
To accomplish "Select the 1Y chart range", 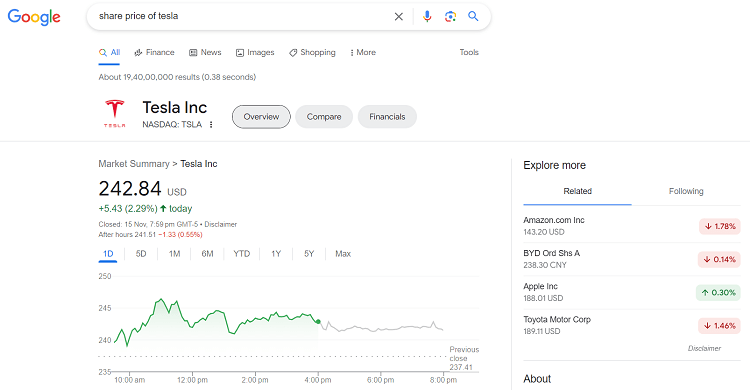I will (276, 254).
